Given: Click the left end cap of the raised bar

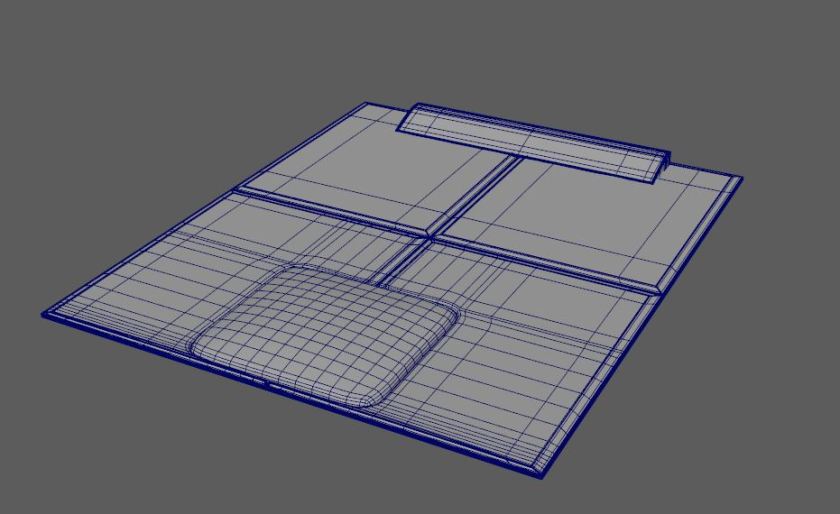Looking at the screenshot, I should coord(406,119).
